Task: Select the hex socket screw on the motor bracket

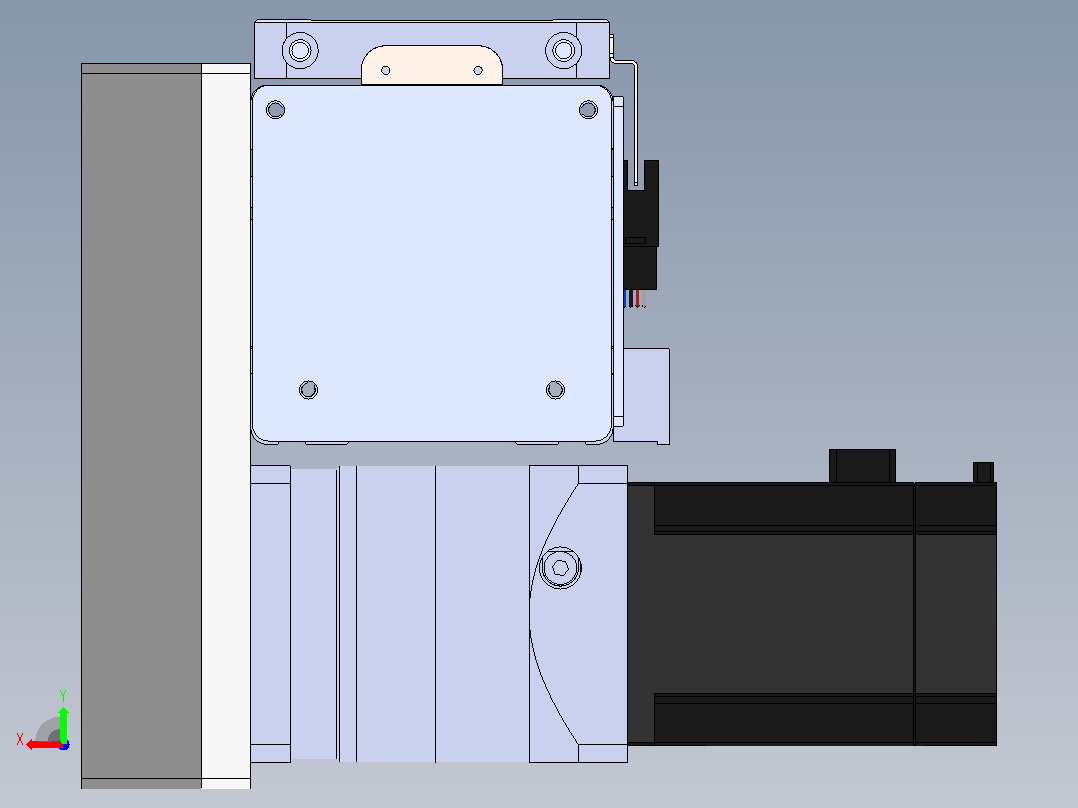Action: click(560, 567)
